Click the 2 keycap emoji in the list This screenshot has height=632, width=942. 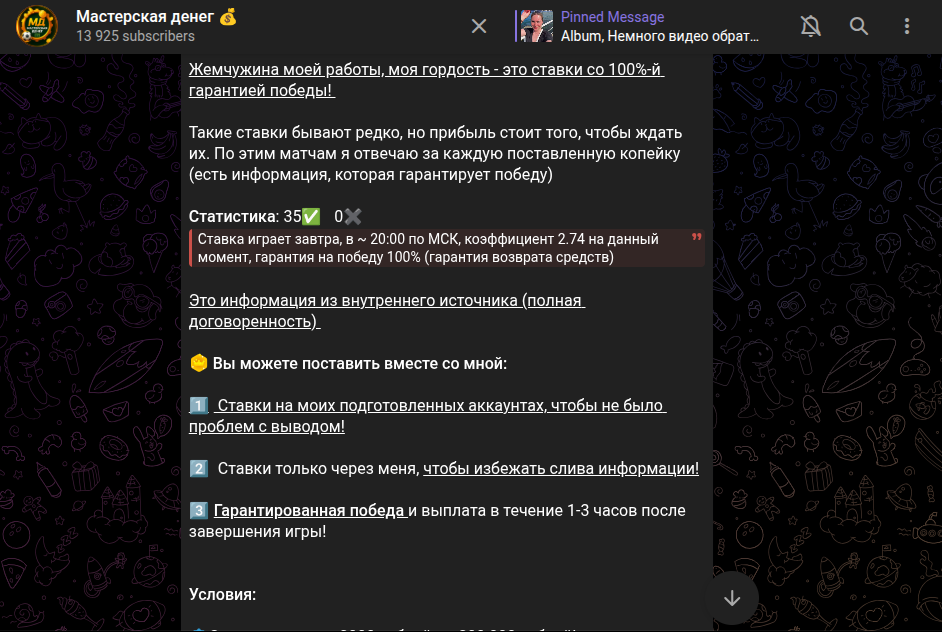pos(200,470)
